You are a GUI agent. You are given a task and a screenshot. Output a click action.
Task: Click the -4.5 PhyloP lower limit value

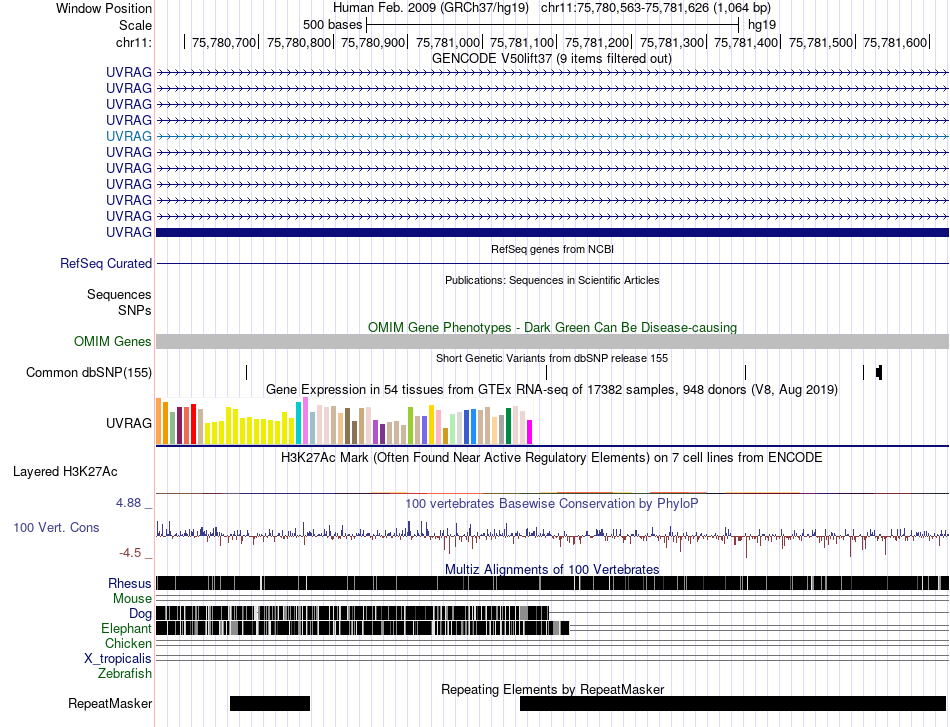[x=130, y=553]
